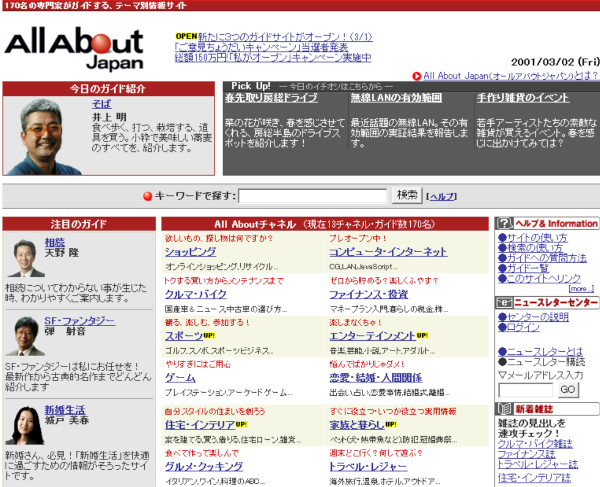Viewport: 600px width, 487px height.
Task: Open the 総額150万円 campaign link
Action: (273, 57)
